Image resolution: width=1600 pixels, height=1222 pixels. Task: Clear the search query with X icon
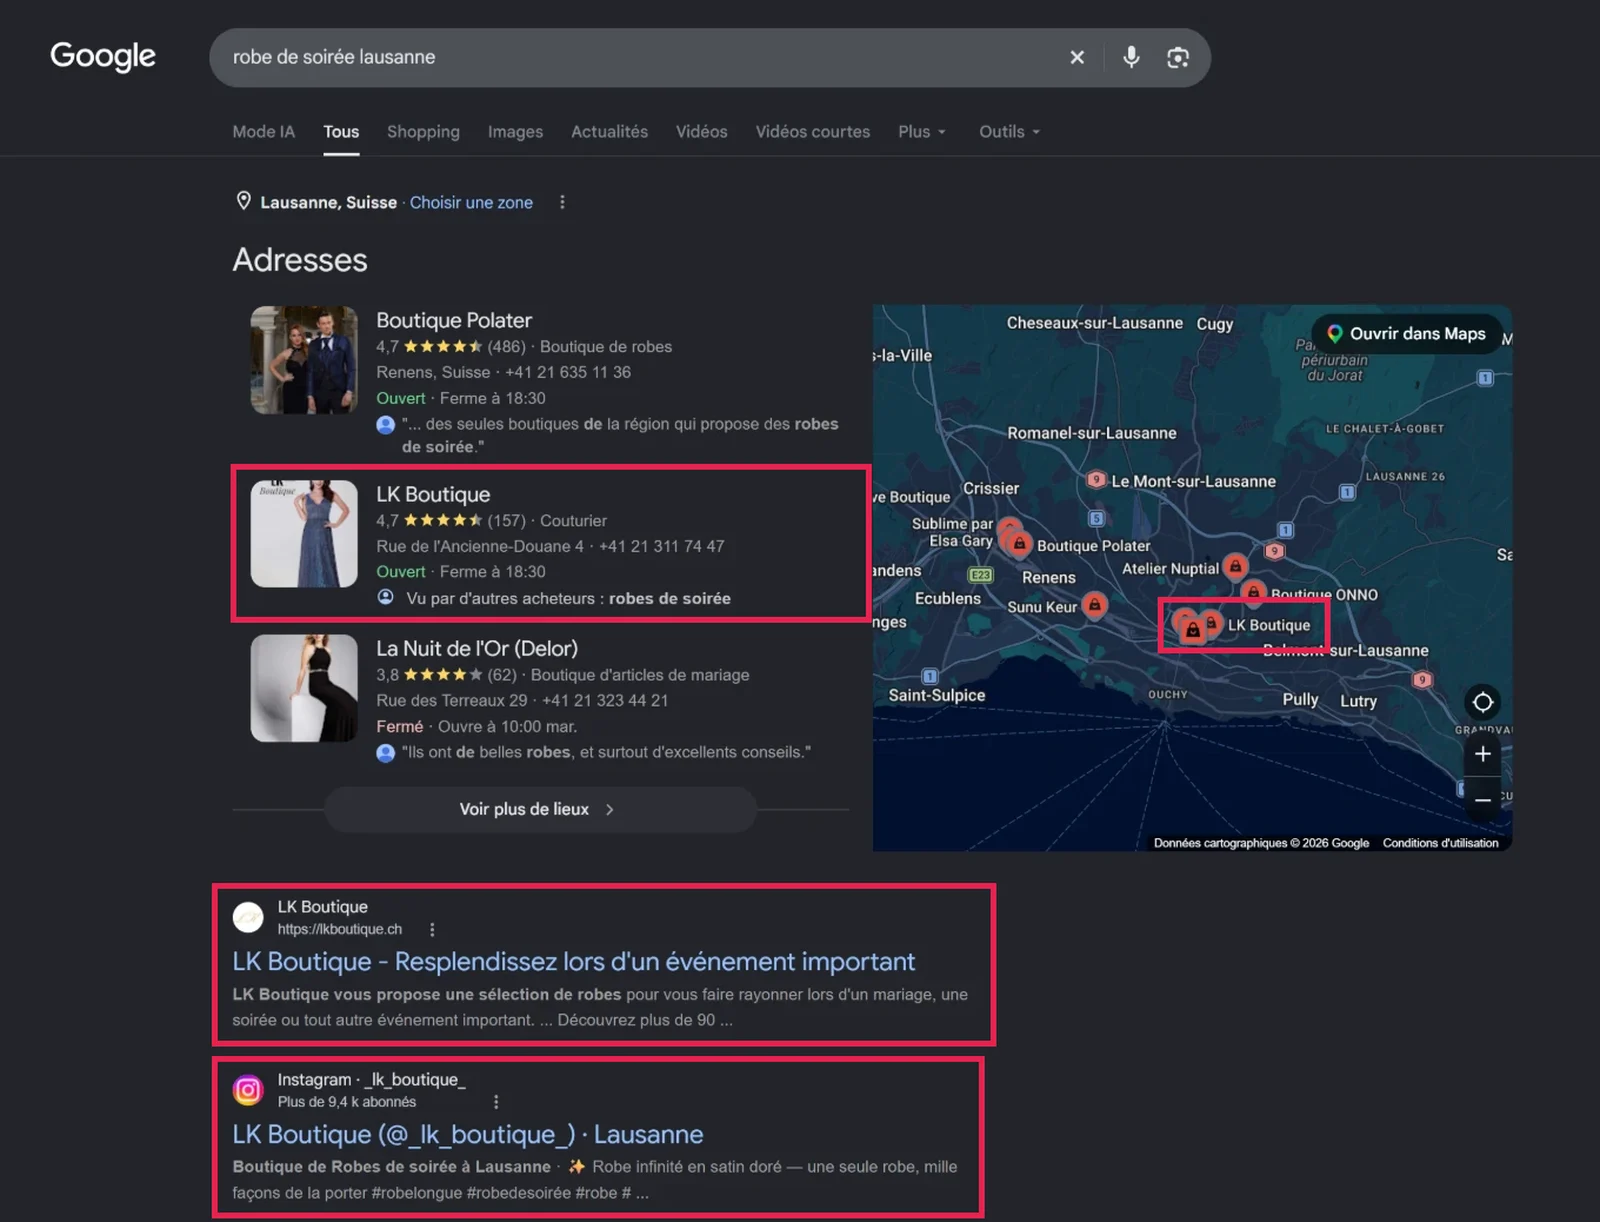[1077, 57]
